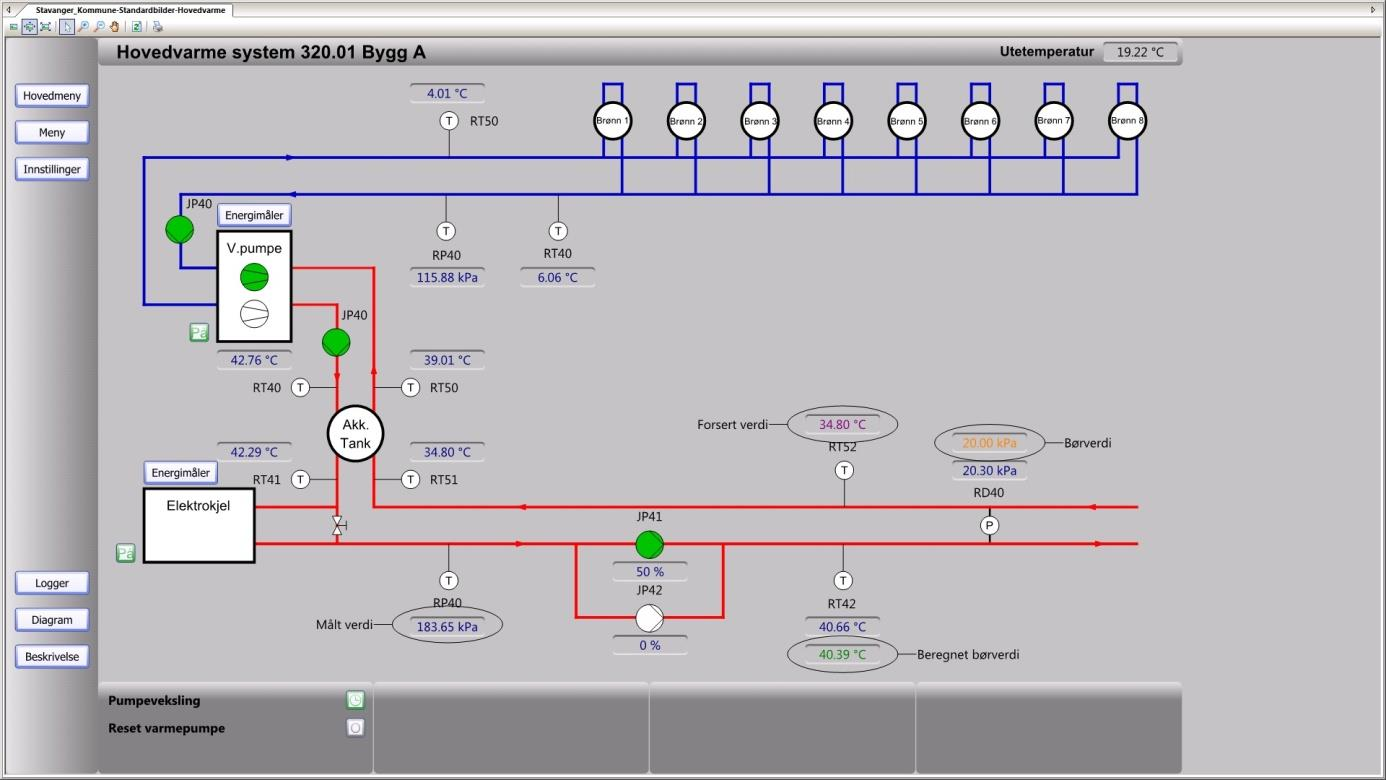Select the white JP42 pump symbol

pos(649,618)
